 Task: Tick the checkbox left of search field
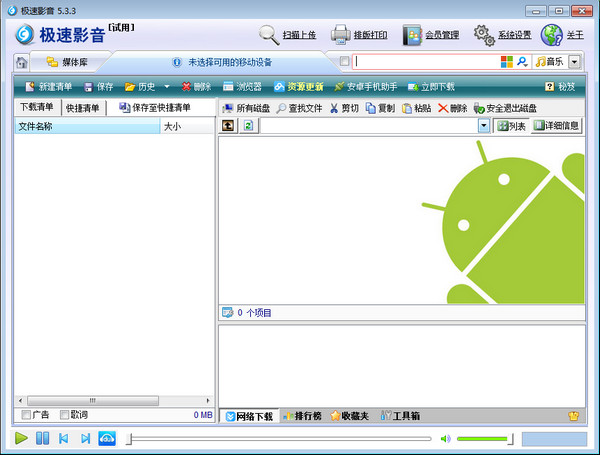(x=345, y=62)
